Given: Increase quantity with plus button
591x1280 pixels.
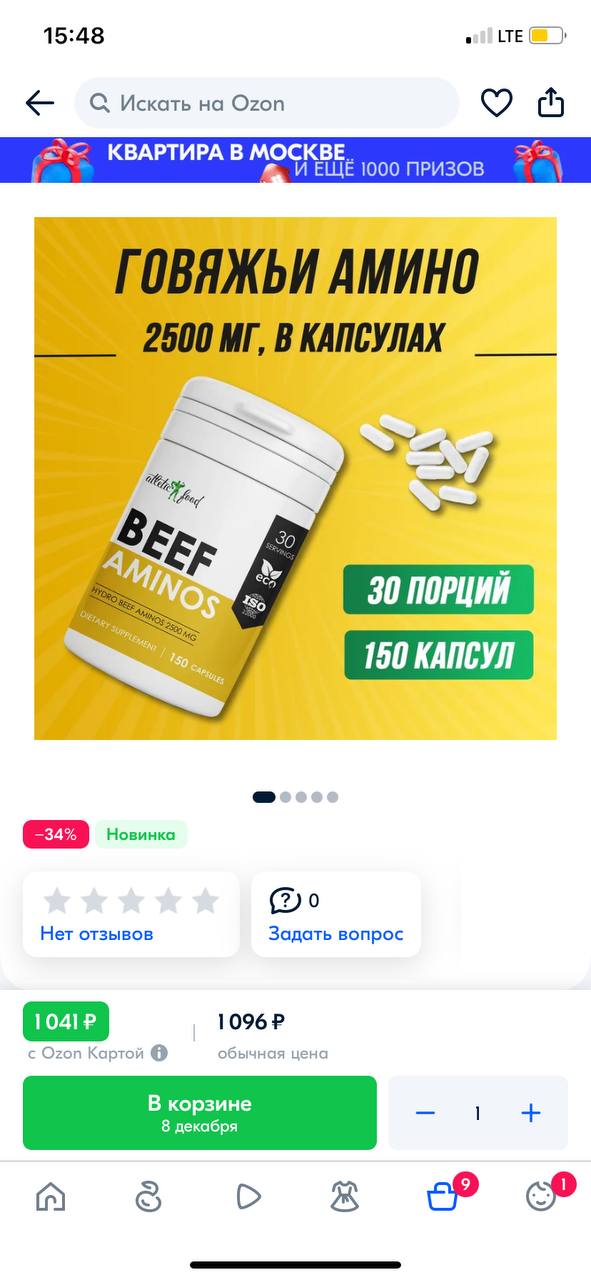Looking at the screenshot, I should pos(531,1113).
